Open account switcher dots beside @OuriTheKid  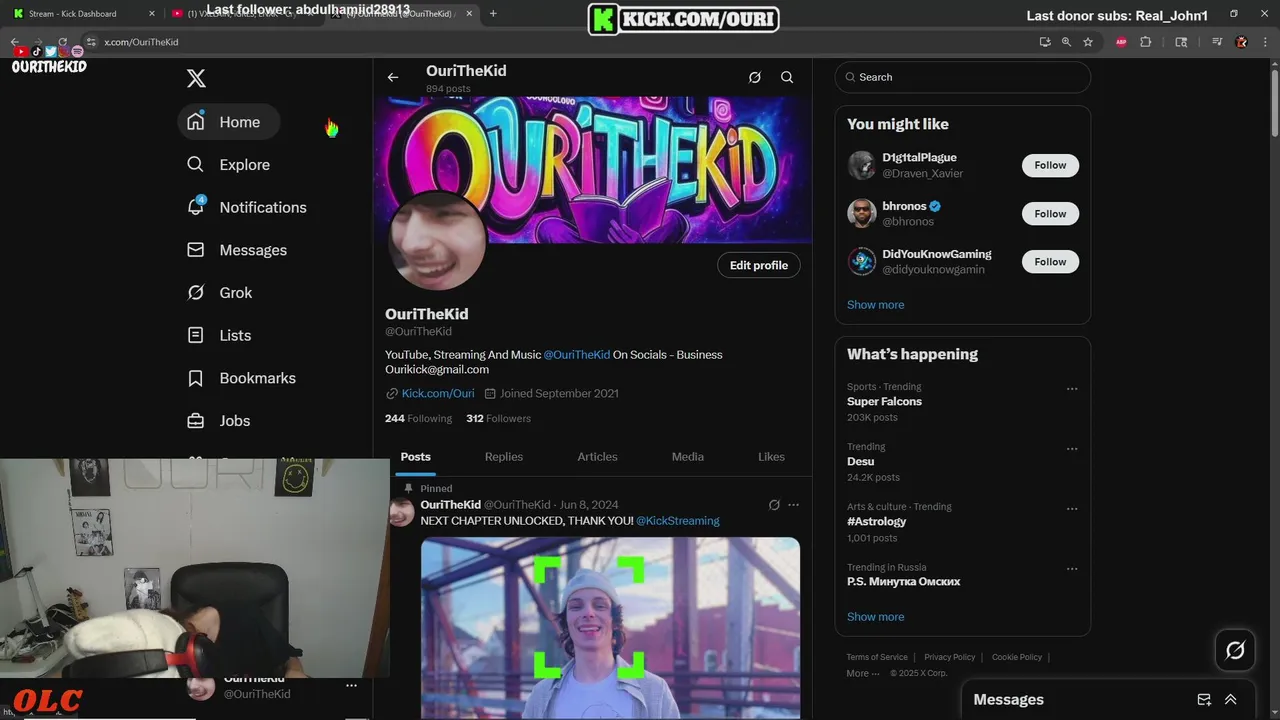(x=351, y=686)
